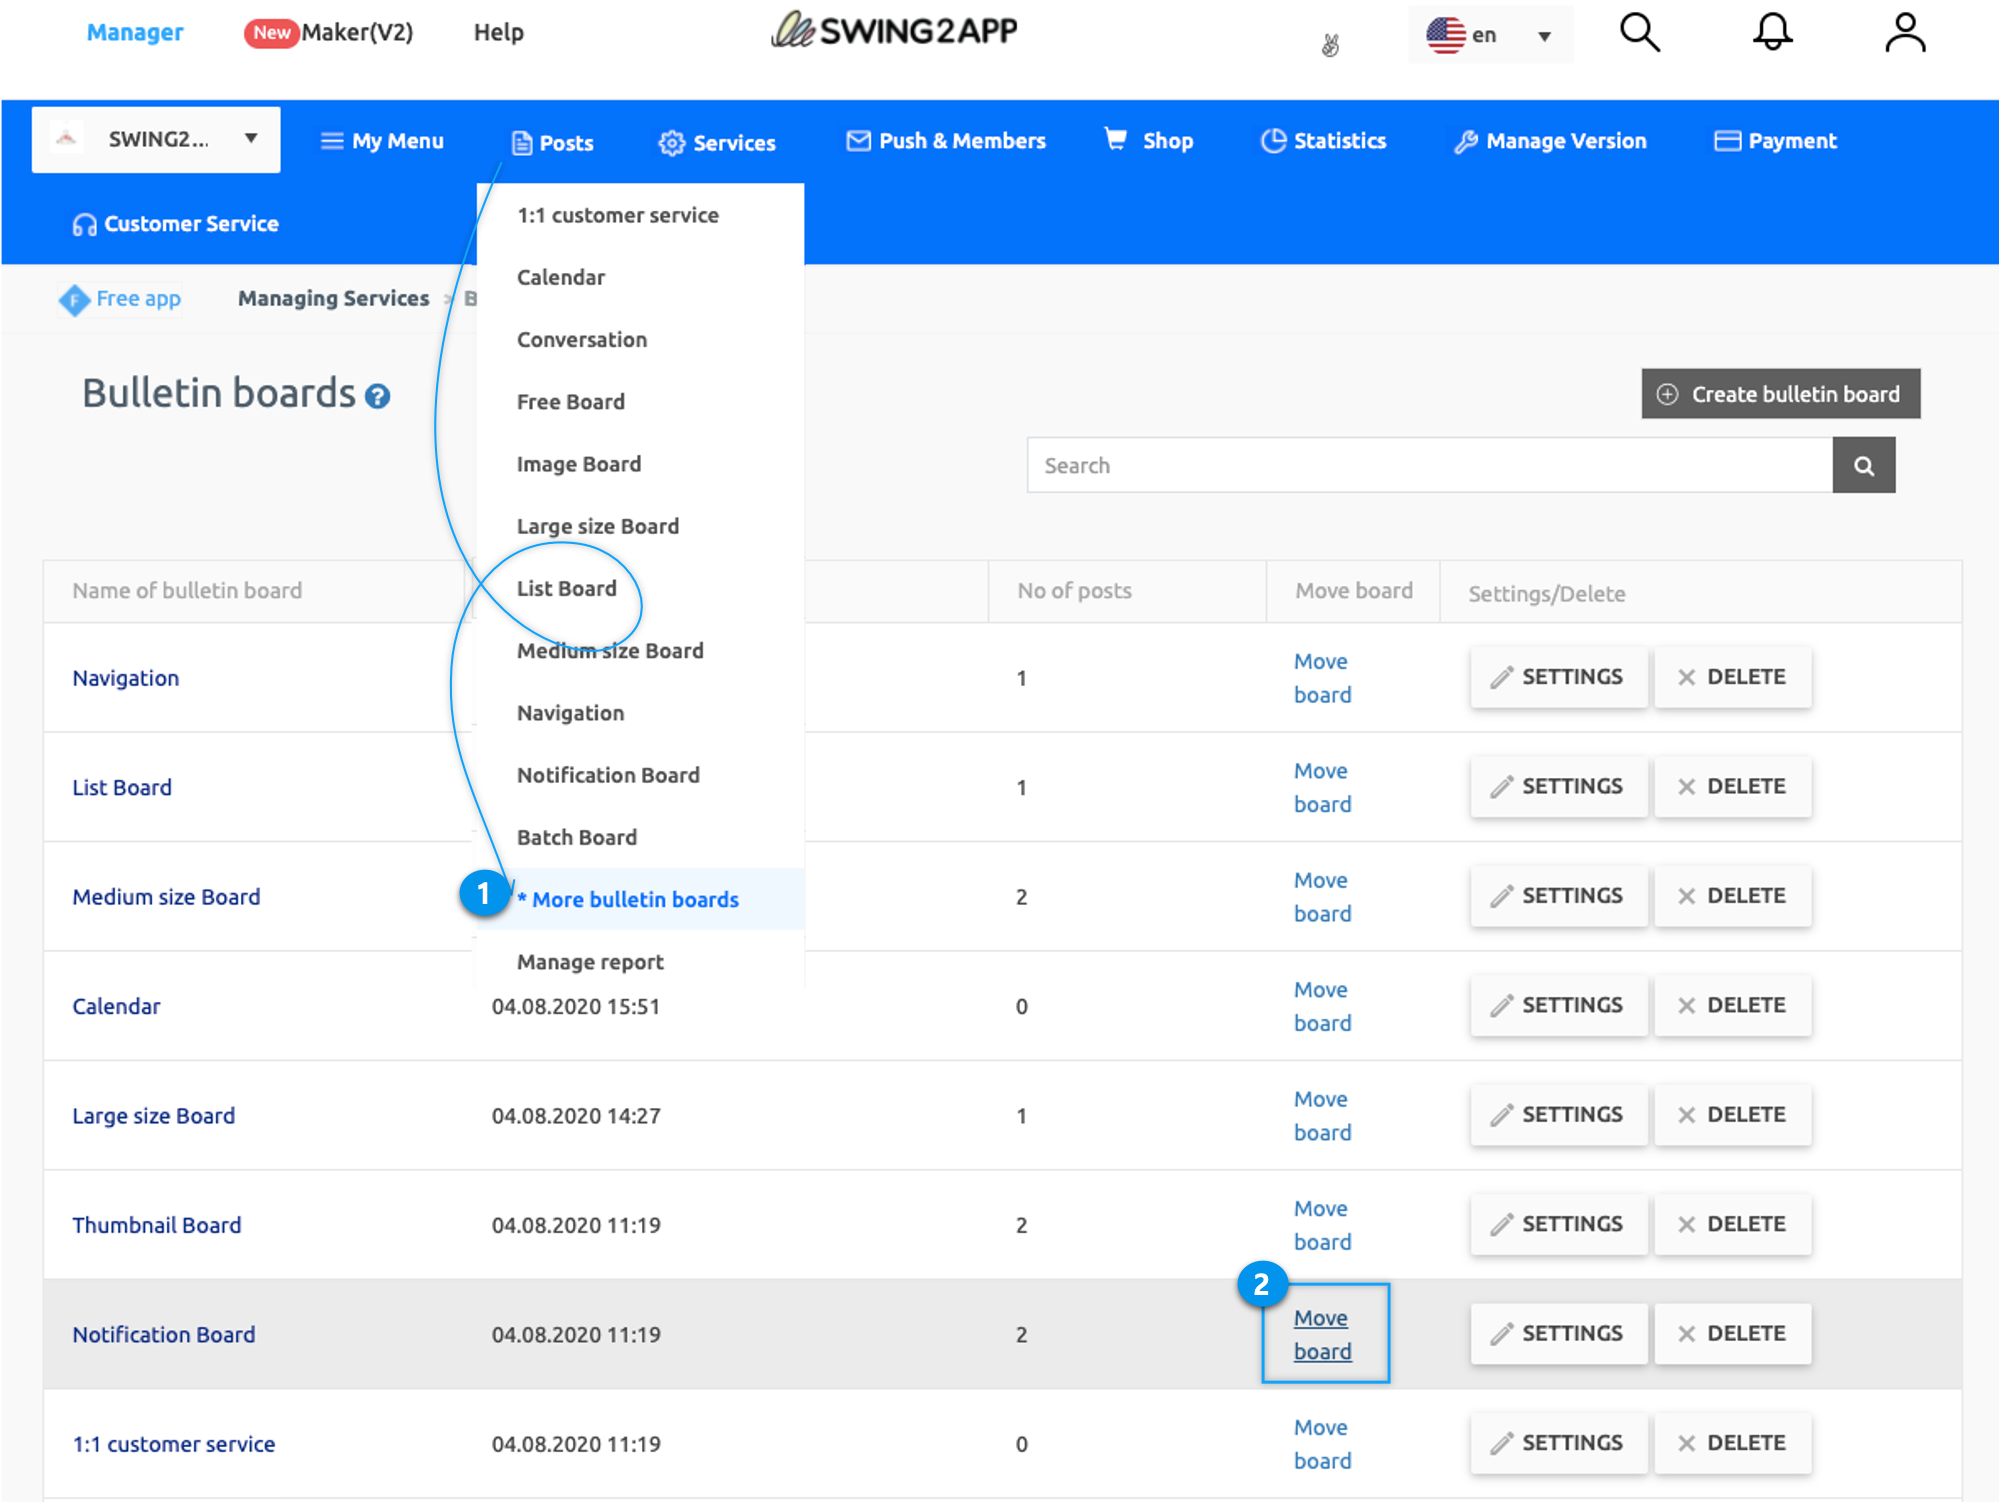Viewport: 1999px width, 1502px height.
Task: Open the user profile icon
Action: (x=1904, y=33)
